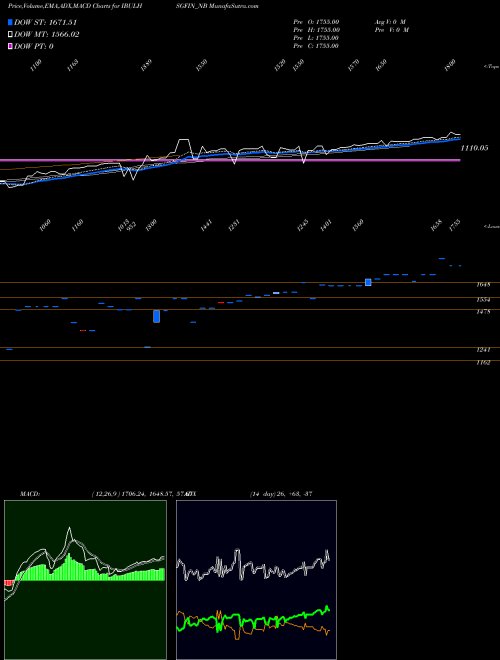Screen dimensions: 500x660
Task: Click the MACD peak spike
Action: tap(69, 530)
